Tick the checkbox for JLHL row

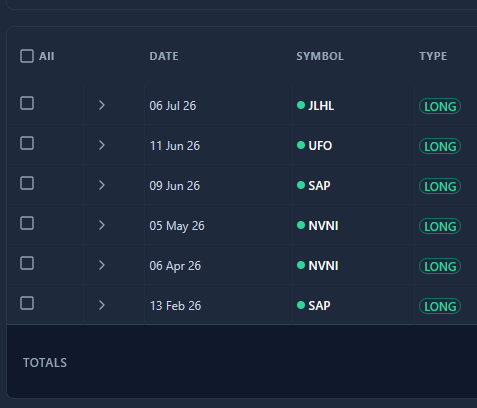click(x=27, y=103)
